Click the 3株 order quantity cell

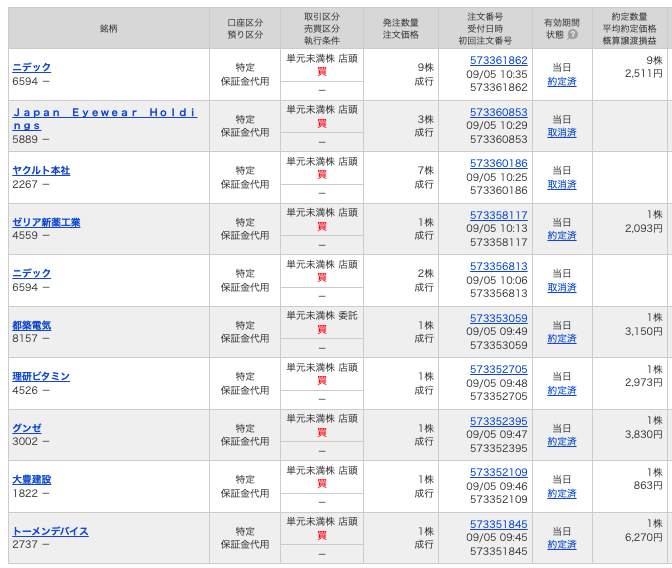pos(426,119)
